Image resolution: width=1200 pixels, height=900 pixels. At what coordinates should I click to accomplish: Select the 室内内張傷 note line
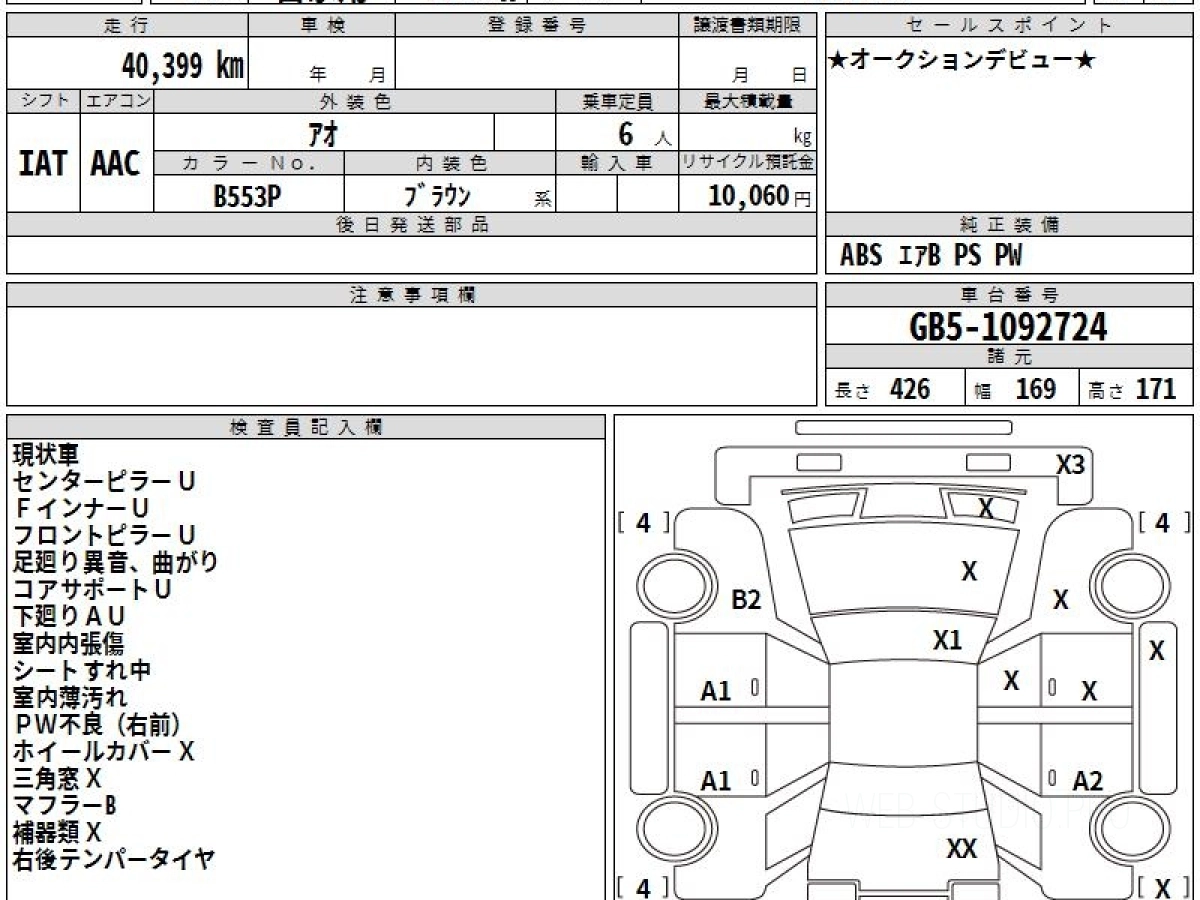click(69, 644)
